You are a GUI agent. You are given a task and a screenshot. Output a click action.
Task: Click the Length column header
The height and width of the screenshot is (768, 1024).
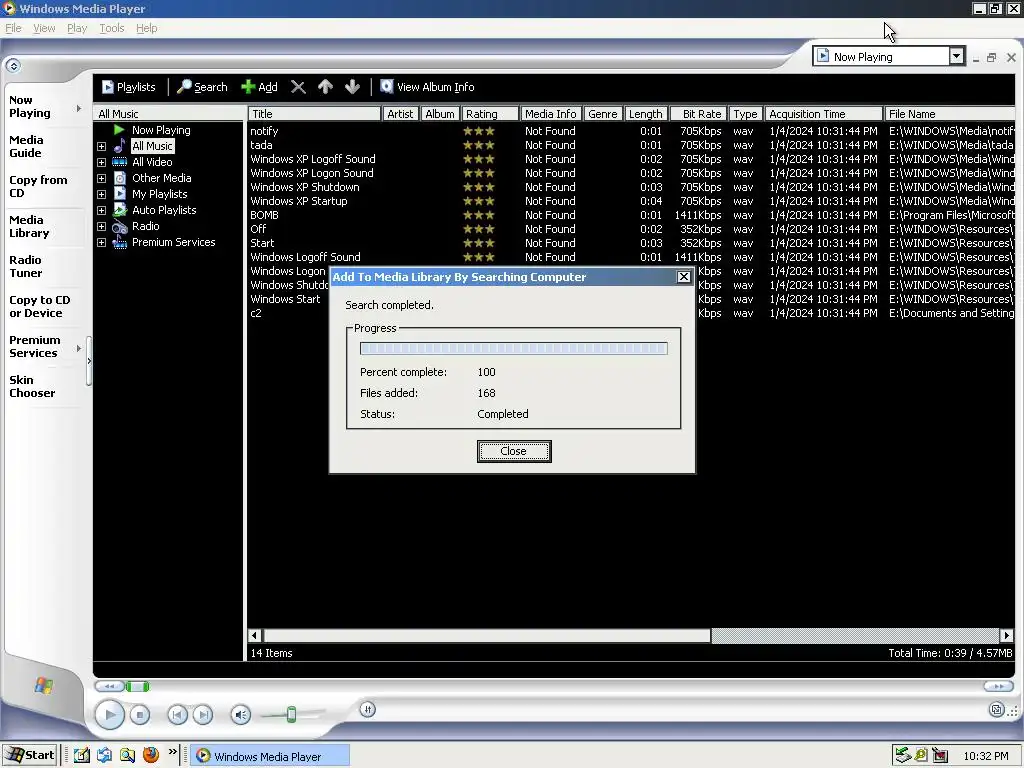(645, 114)
